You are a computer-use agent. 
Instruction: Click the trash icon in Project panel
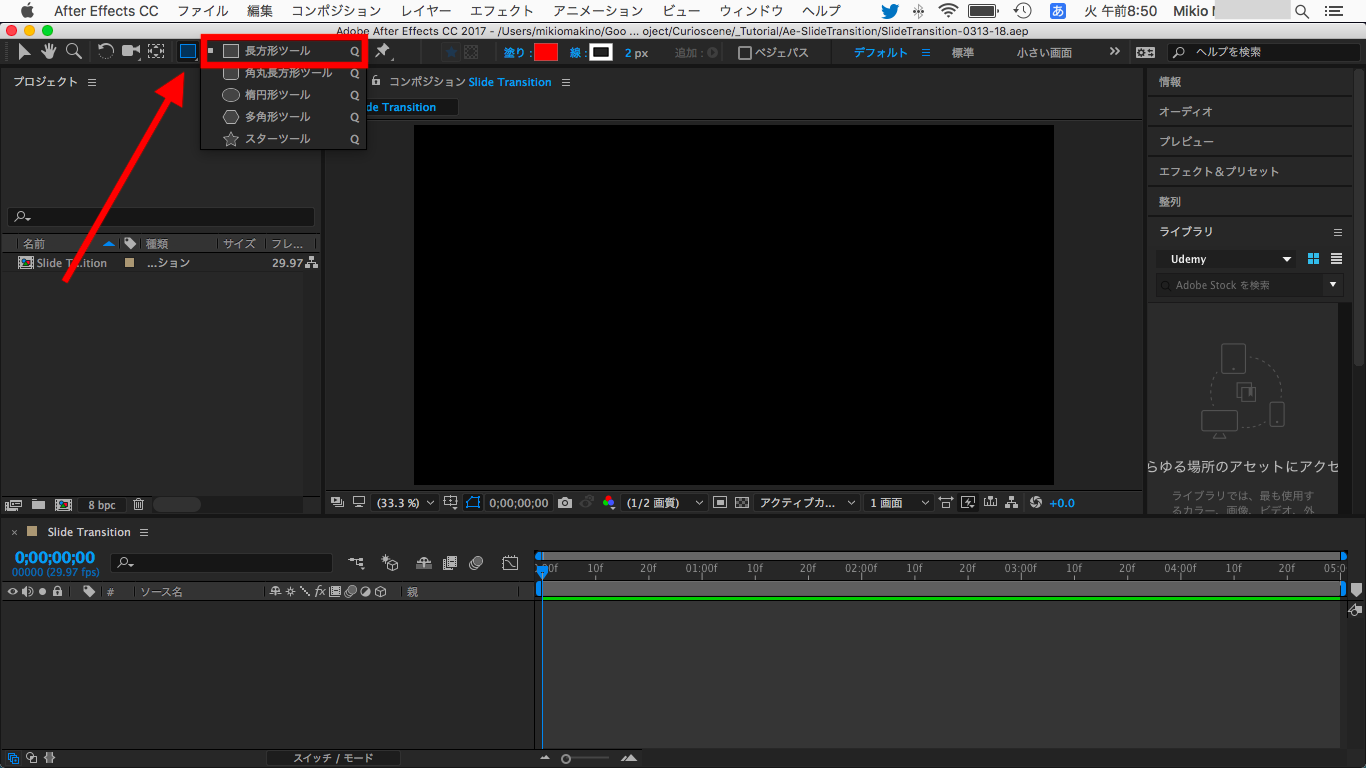(139, 505)
